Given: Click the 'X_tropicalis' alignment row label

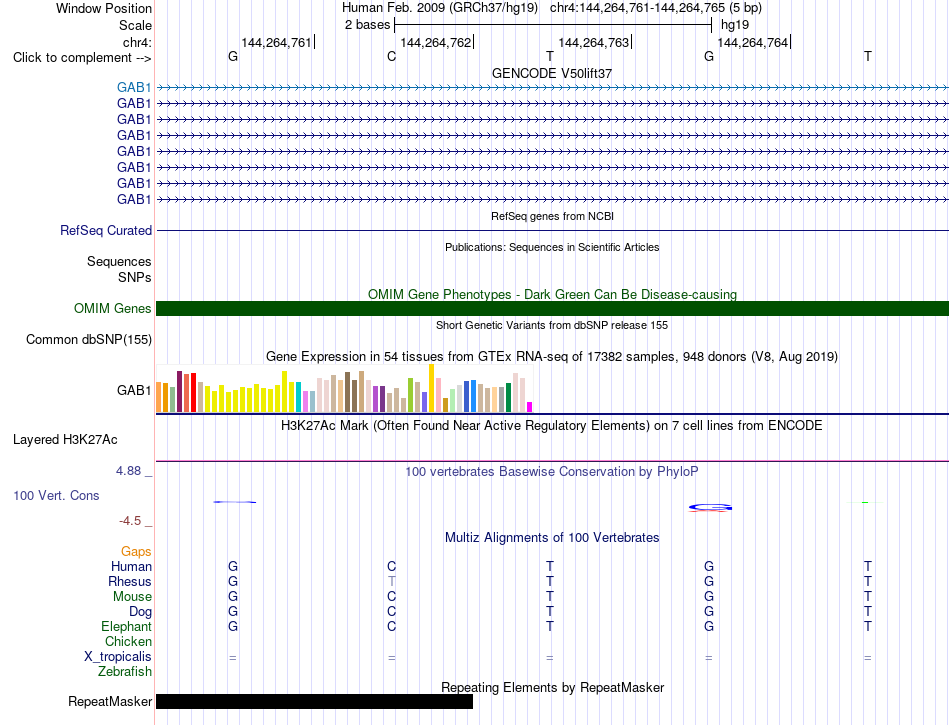Looking at the screenshot, I should tap(118, 657).
